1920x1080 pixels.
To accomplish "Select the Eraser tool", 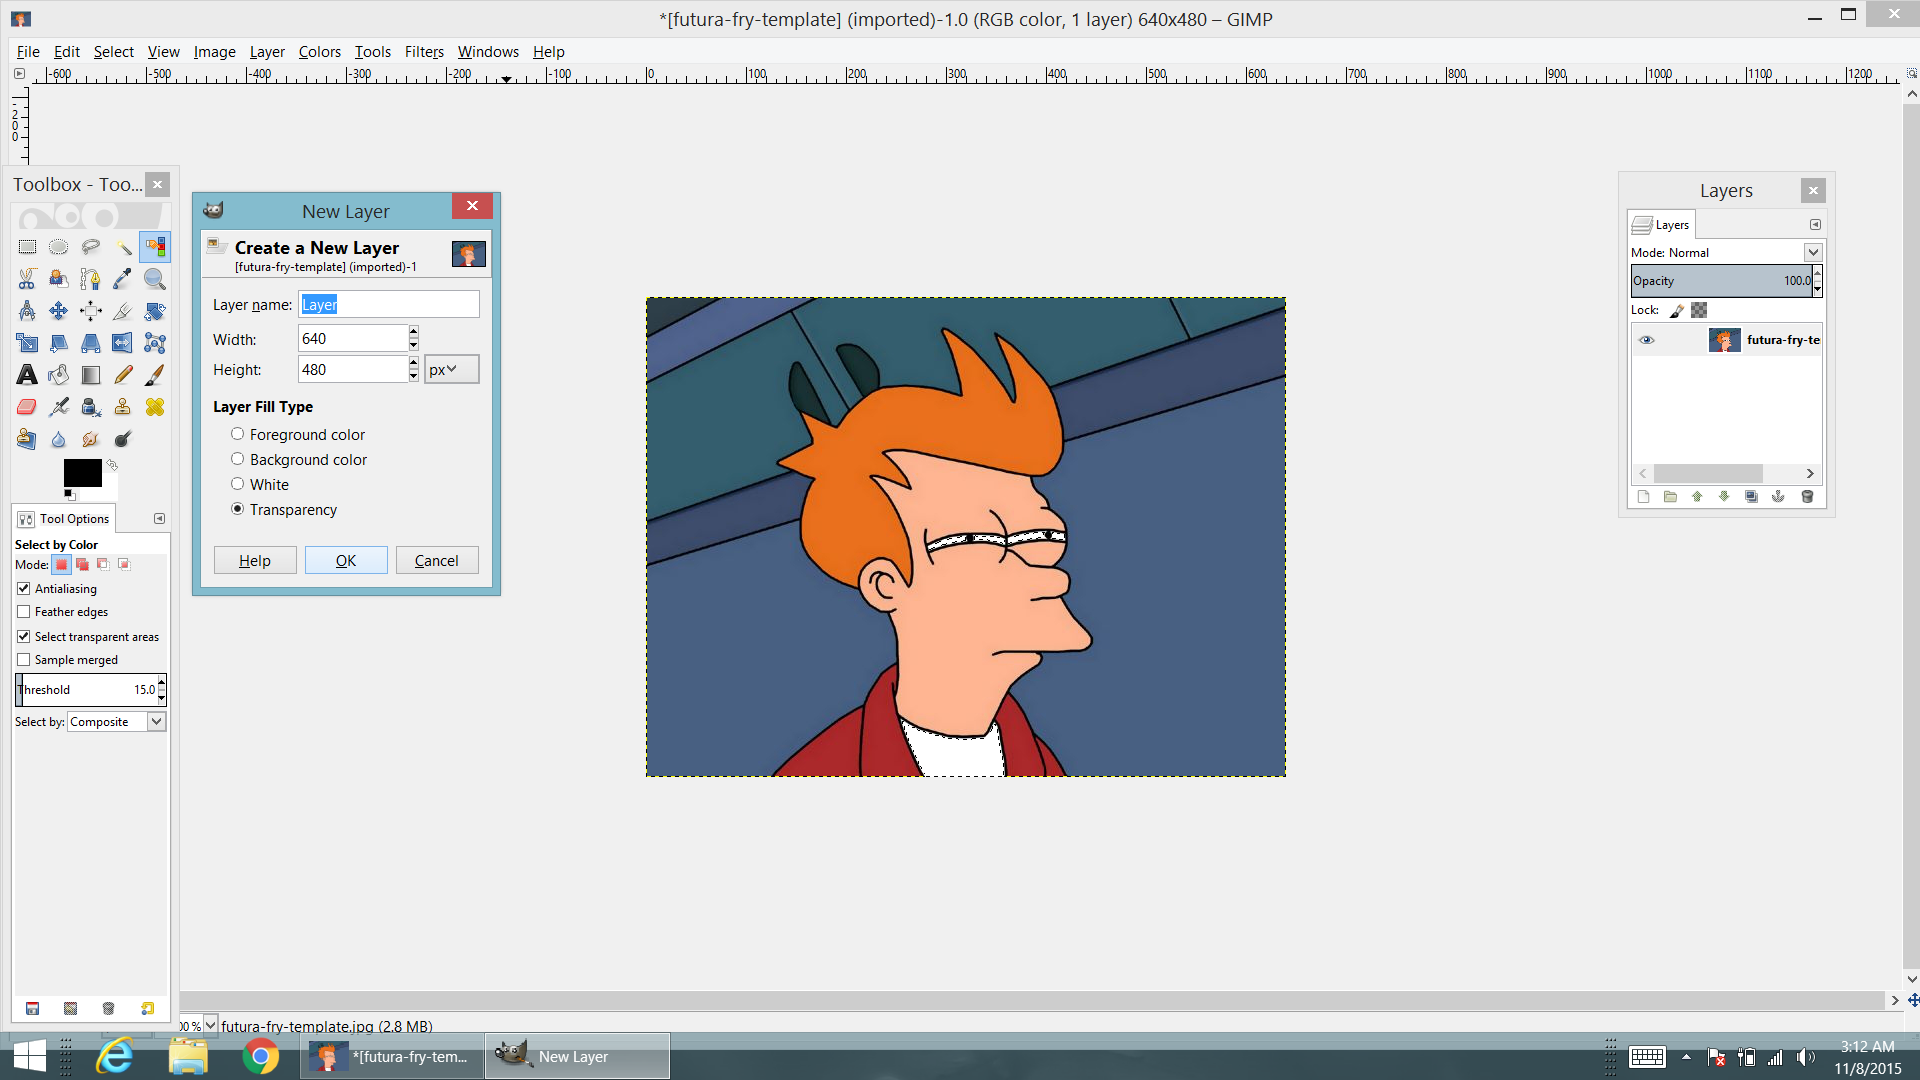I will (x=27, y=407).
